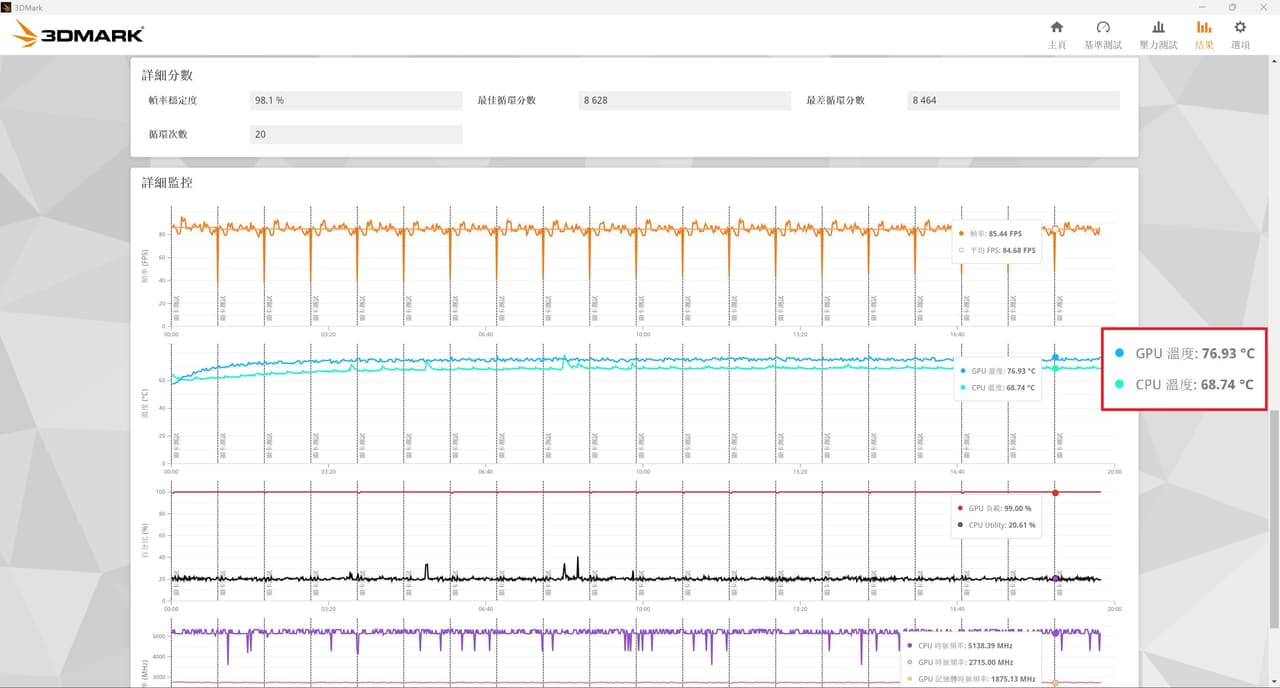This screenshot has height=688, width=1280.
Task: Open the Stress Tests (壓力測試) icon
Action: pyautogui.click(x=1158, y=27)
